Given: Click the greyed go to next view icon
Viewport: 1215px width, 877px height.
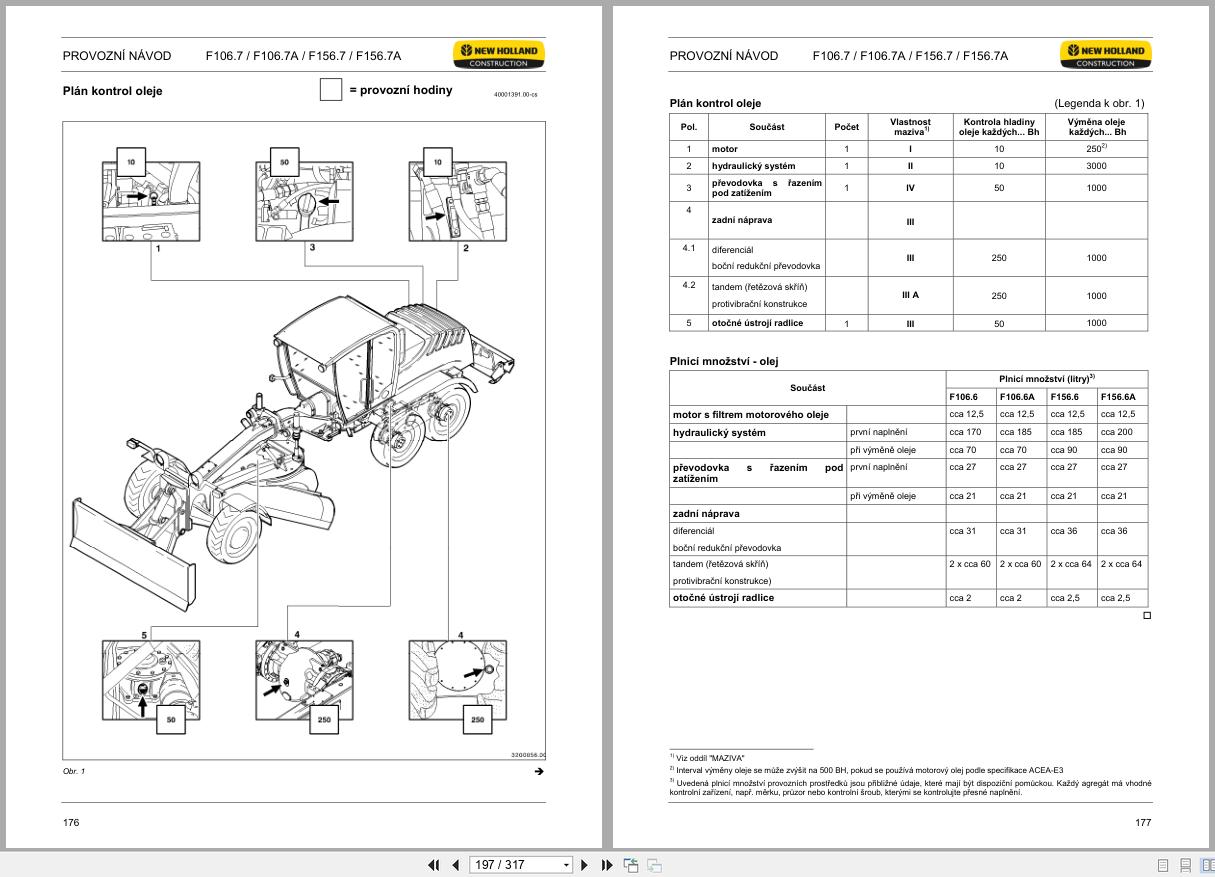Looking at the screenshot, I should coord(654,865).
